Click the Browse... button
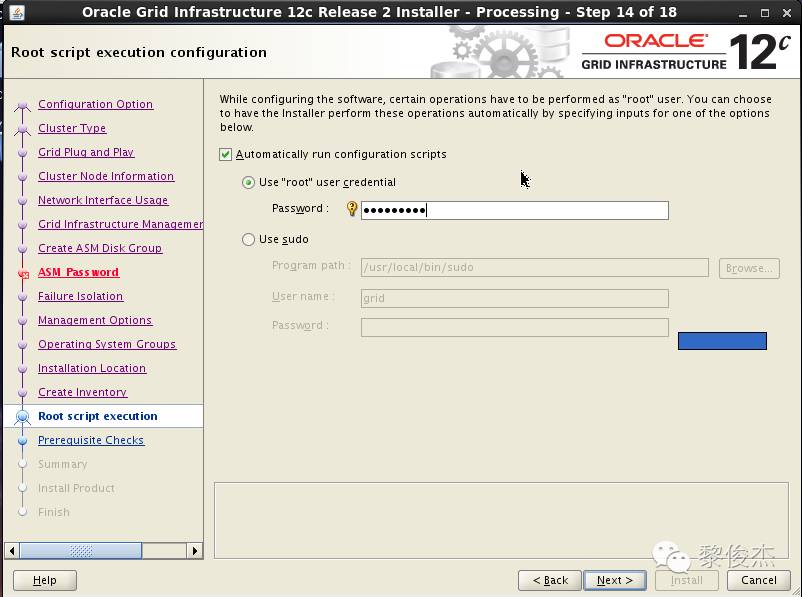The width and height of the screenshot is (802, 597). coord(749,268)
